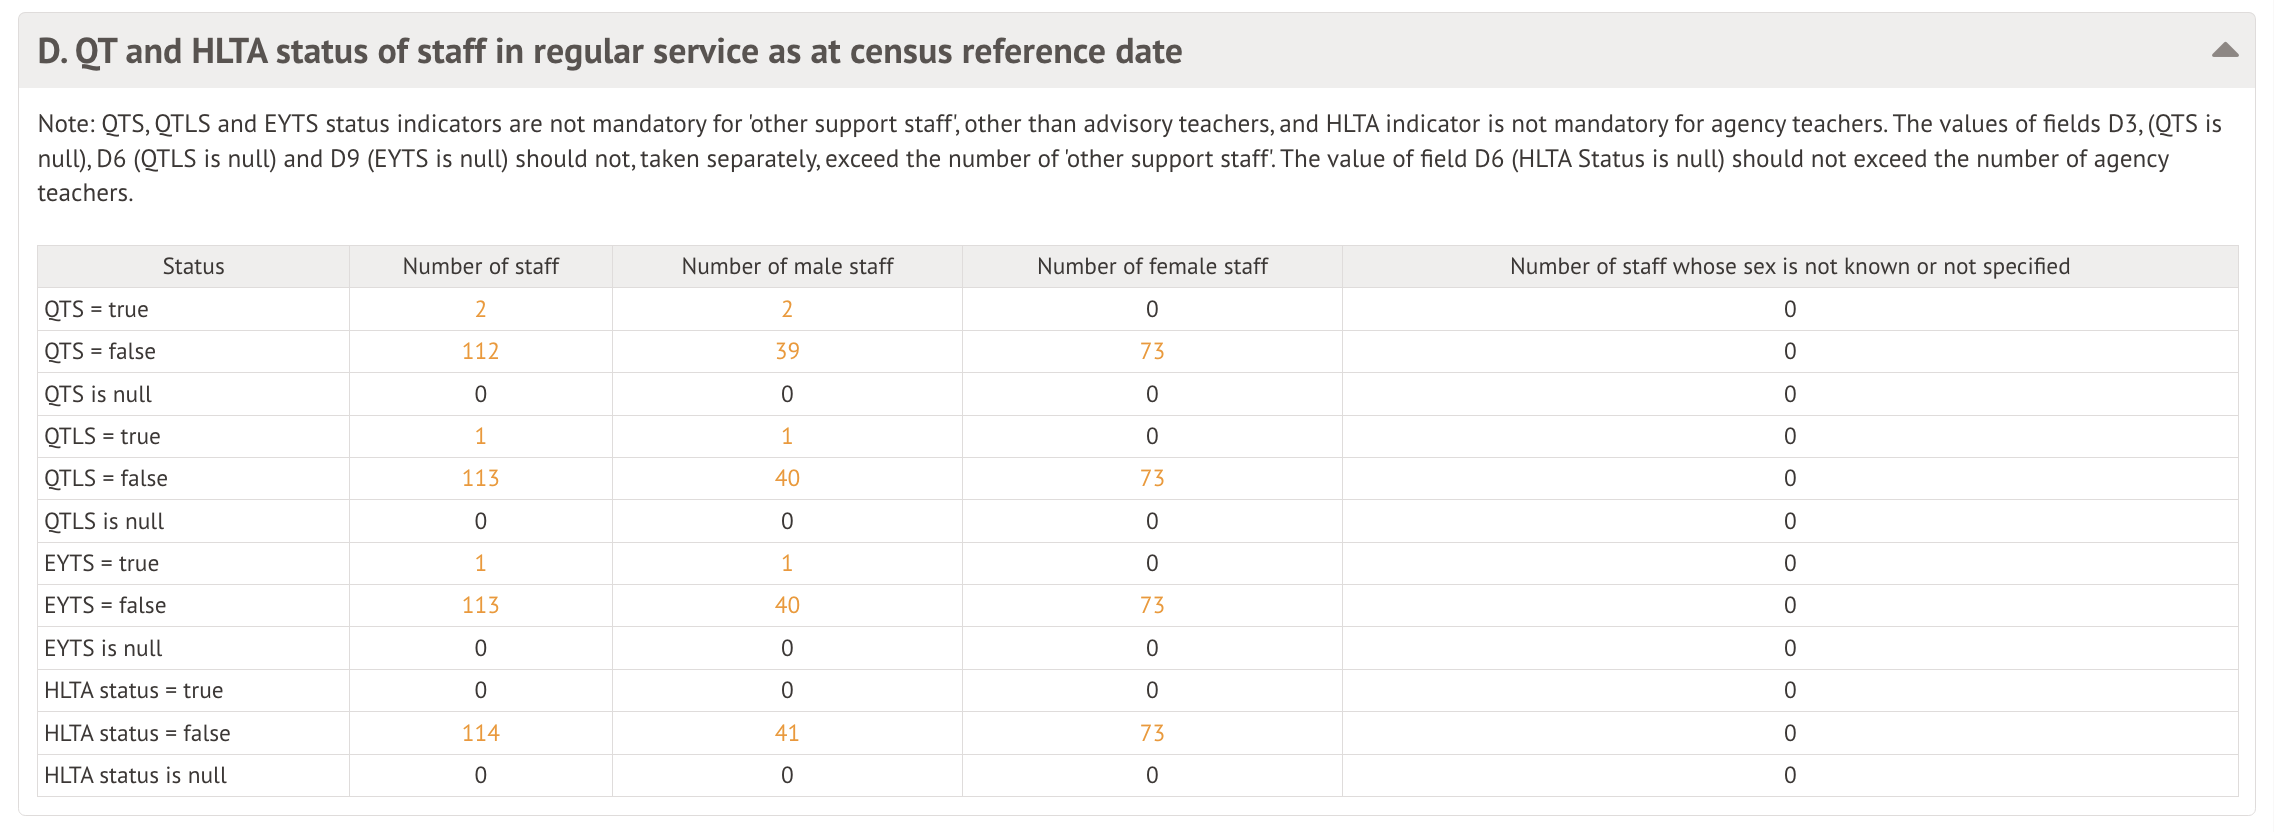Open QTS = false female staff count
This screenshot has width=2274, height=832.
[1152, 351]
